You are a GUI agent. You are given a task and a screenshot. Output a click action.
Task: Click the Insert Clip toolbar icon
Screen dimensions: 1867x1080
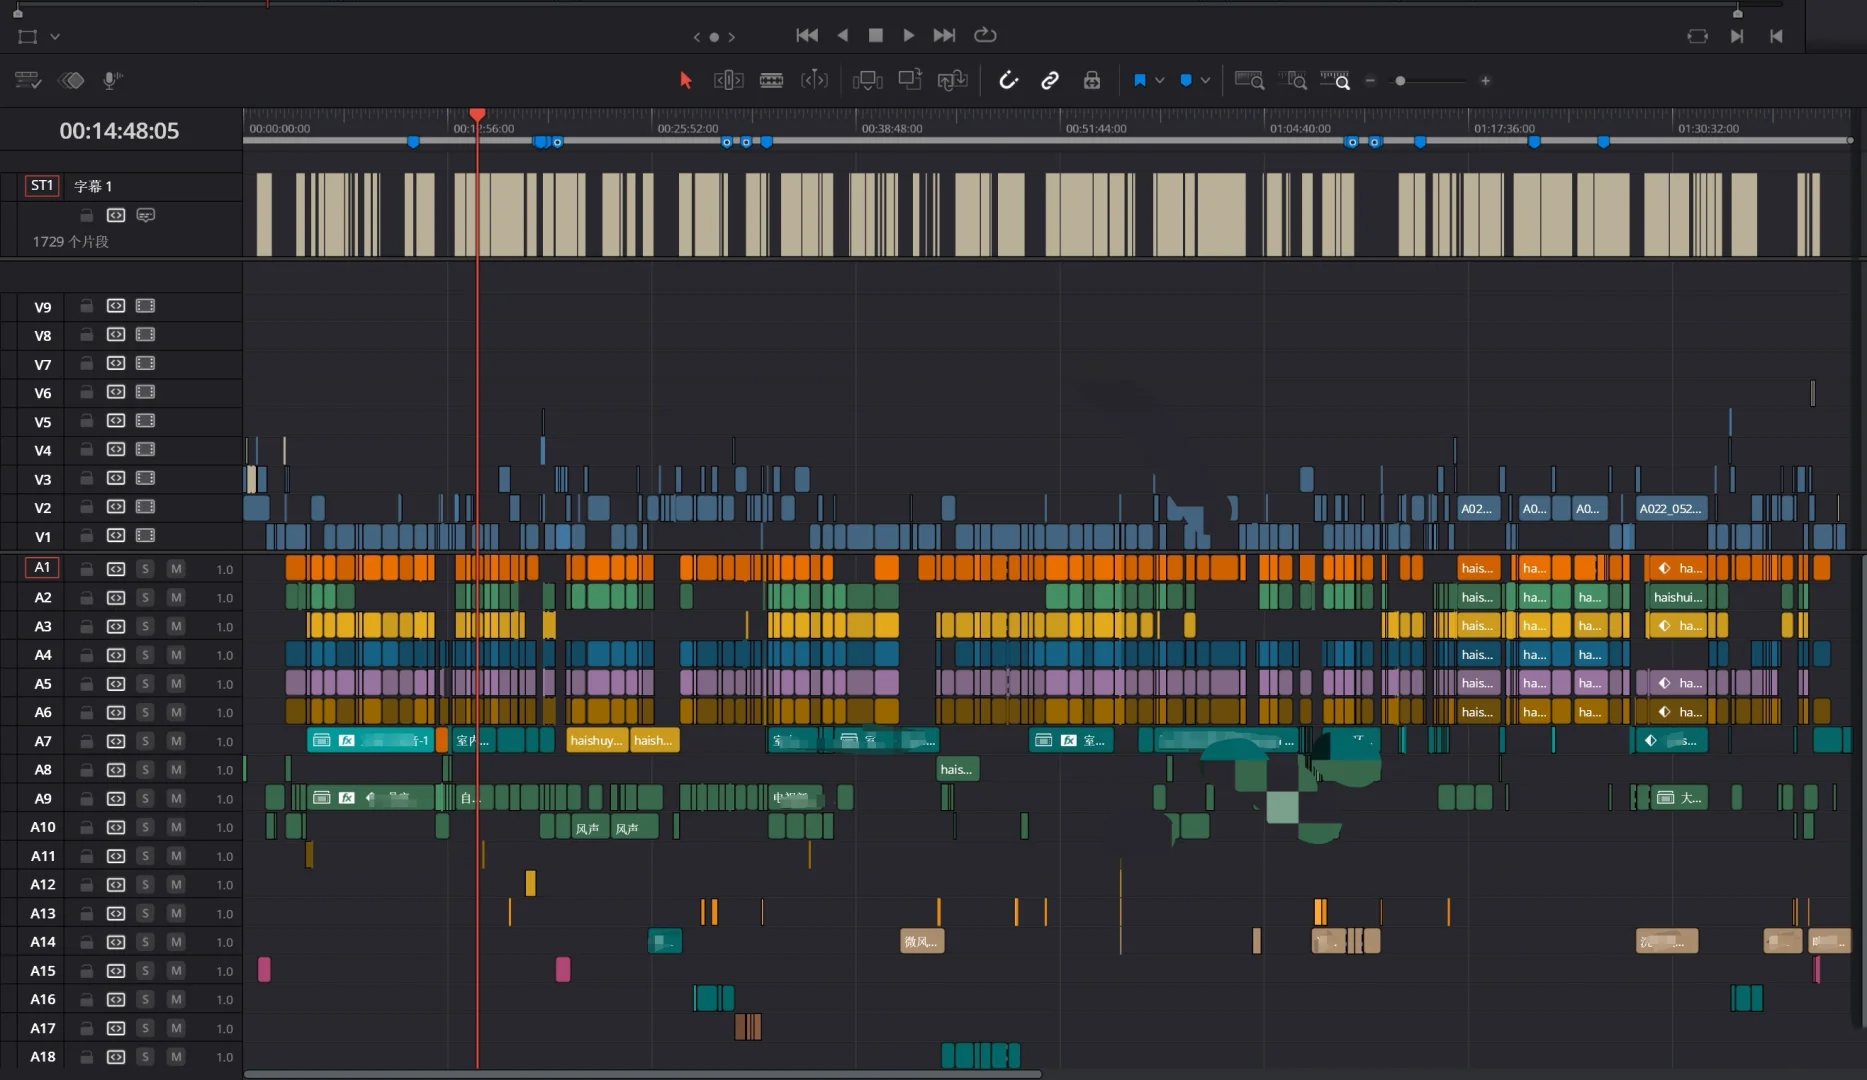point(867,80)
